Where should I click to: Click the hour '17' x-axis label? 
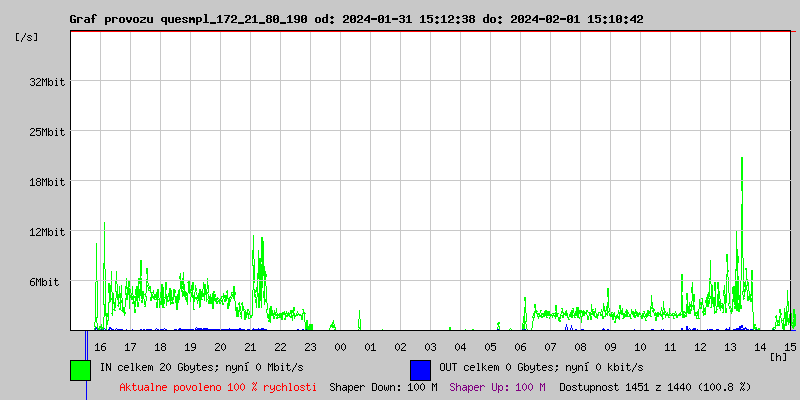131,347
